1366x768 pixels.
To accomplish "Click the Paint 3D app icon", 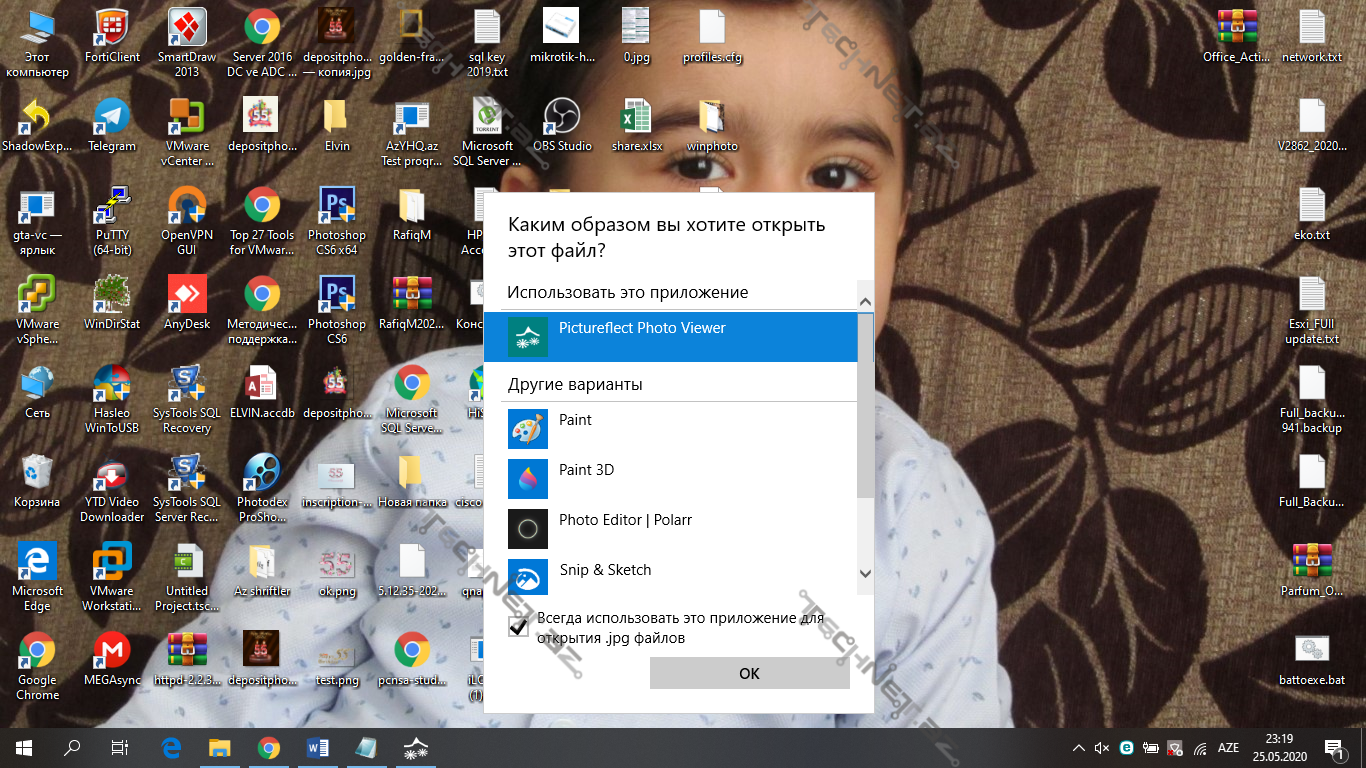I will tap(528, 479).
